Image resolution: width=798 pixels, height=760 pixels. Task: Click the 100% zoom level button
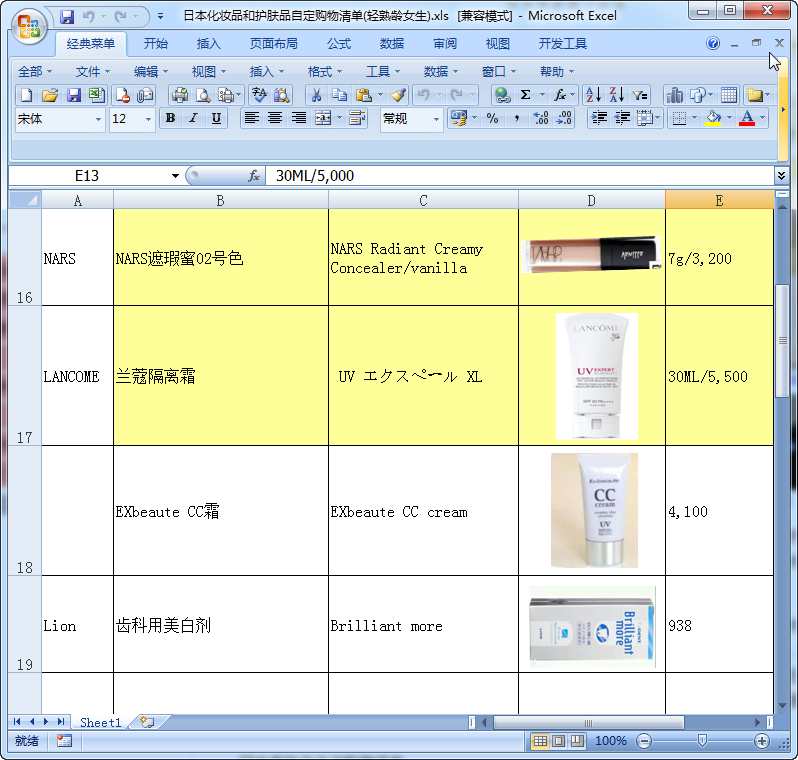point(611,741)
